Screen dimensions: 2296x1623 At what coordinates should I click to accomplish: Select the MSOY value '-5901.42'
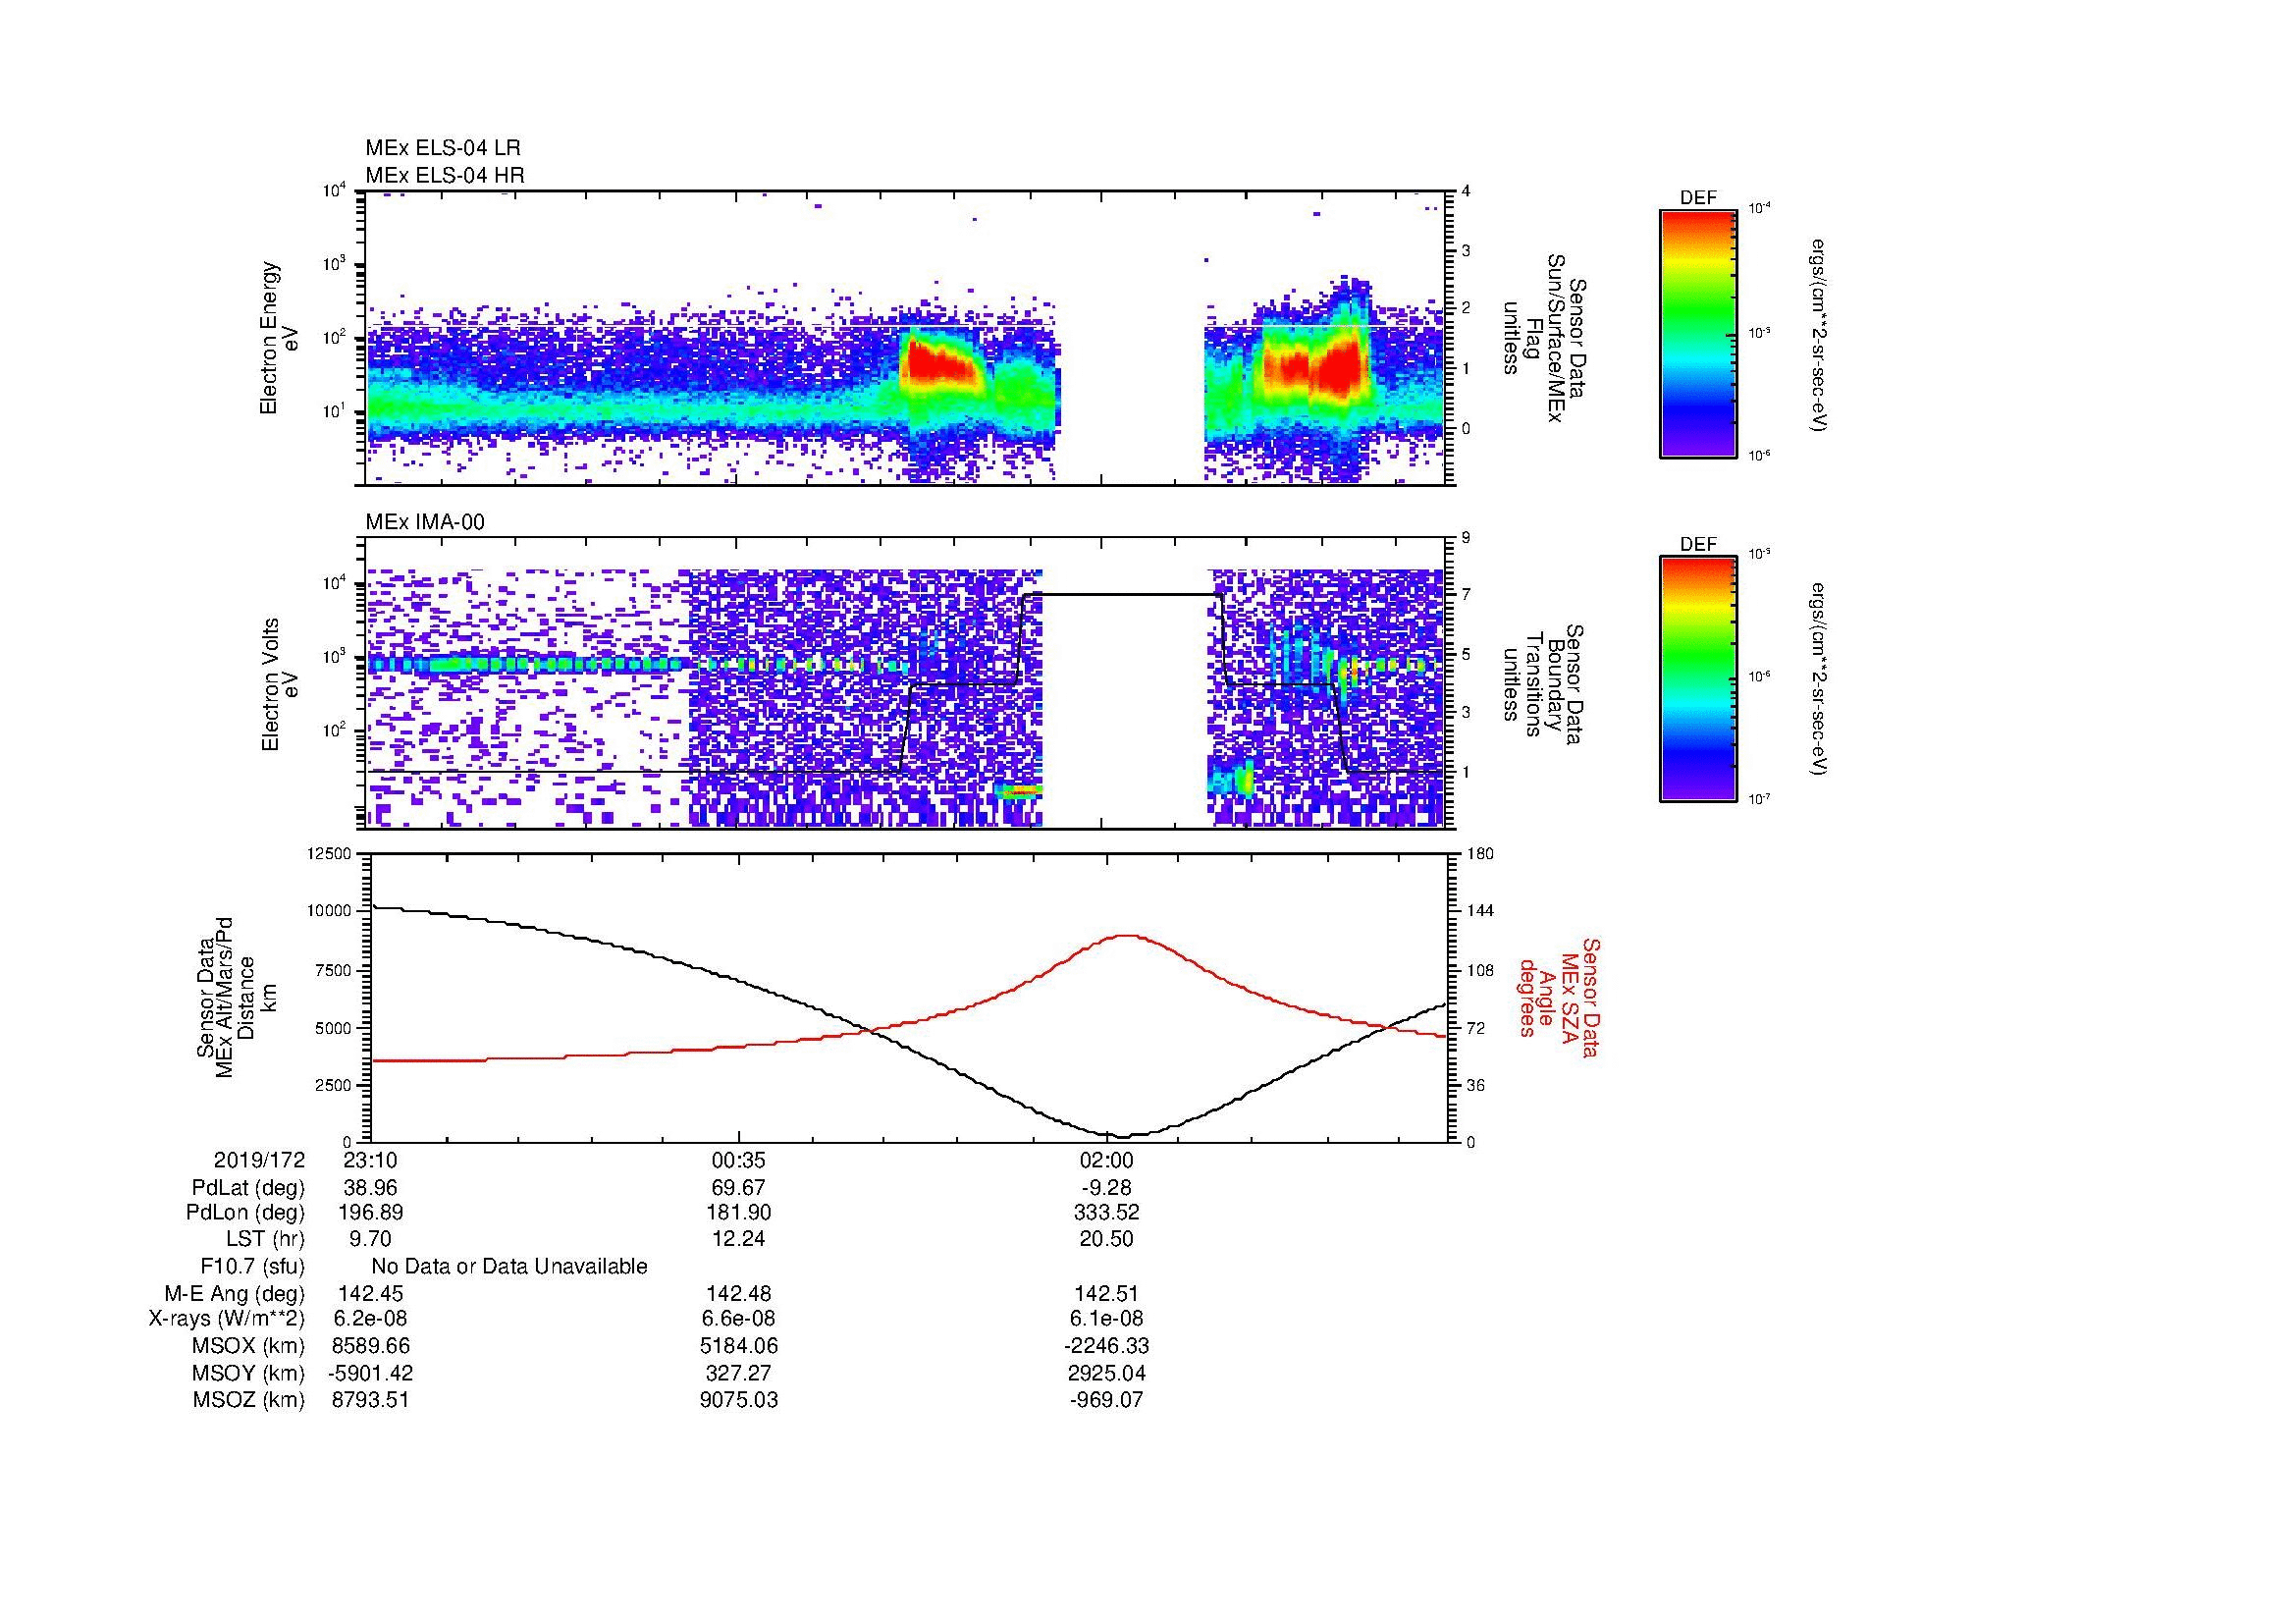(371, 1373)
